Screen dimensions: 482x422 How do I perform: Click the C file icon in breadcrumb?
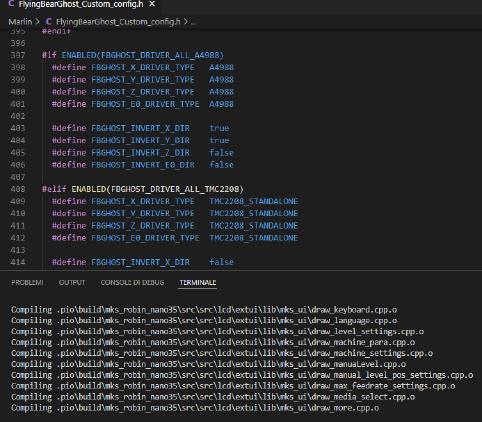pos(49,22)
